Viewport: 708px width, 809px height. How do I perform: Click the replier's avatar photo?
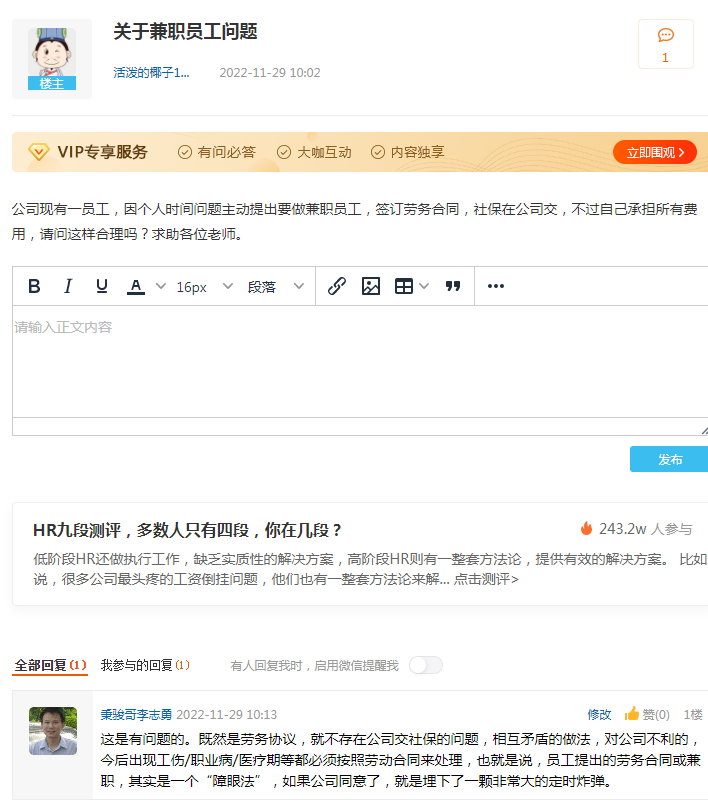coord(53,731)
